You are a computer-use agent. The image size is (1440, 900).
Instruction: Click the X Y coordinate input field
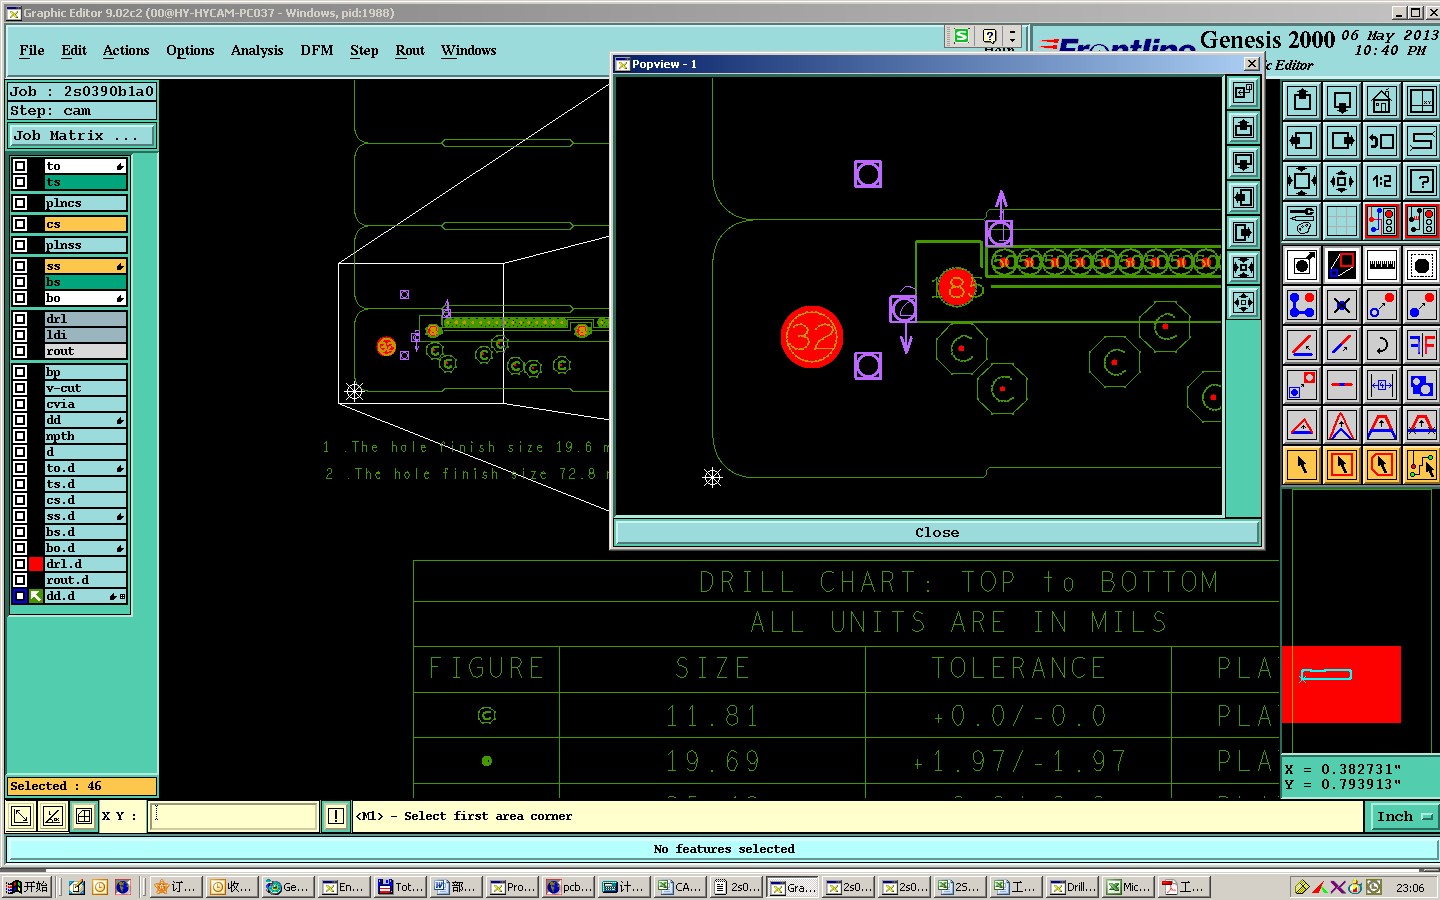tap(234, 816)
